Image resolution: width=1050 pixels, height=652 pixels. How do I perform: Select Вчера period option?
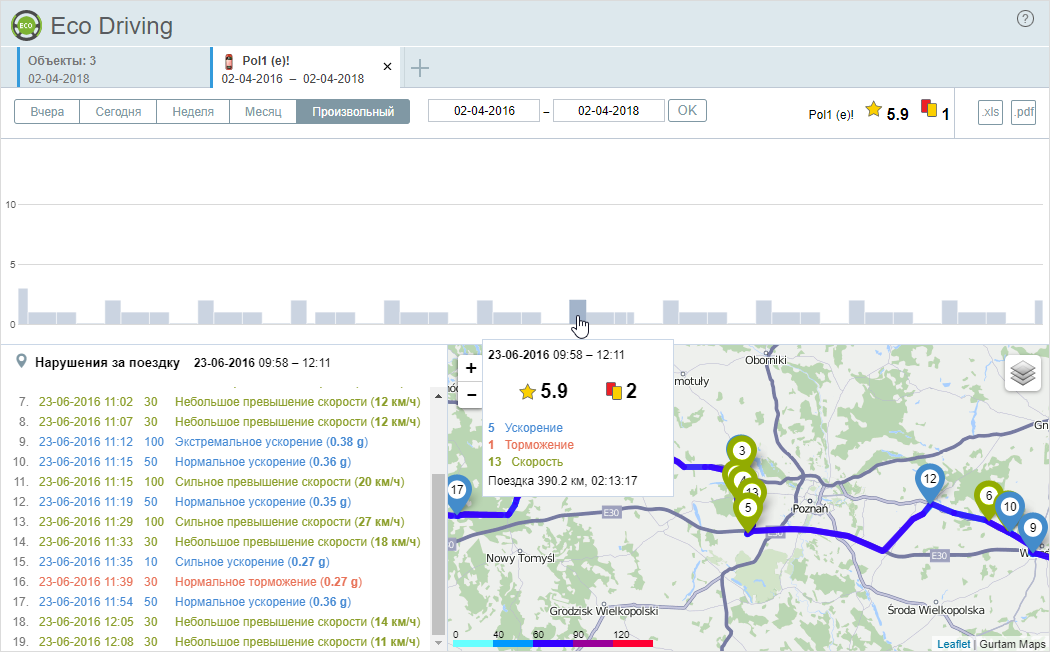[47, 111]
